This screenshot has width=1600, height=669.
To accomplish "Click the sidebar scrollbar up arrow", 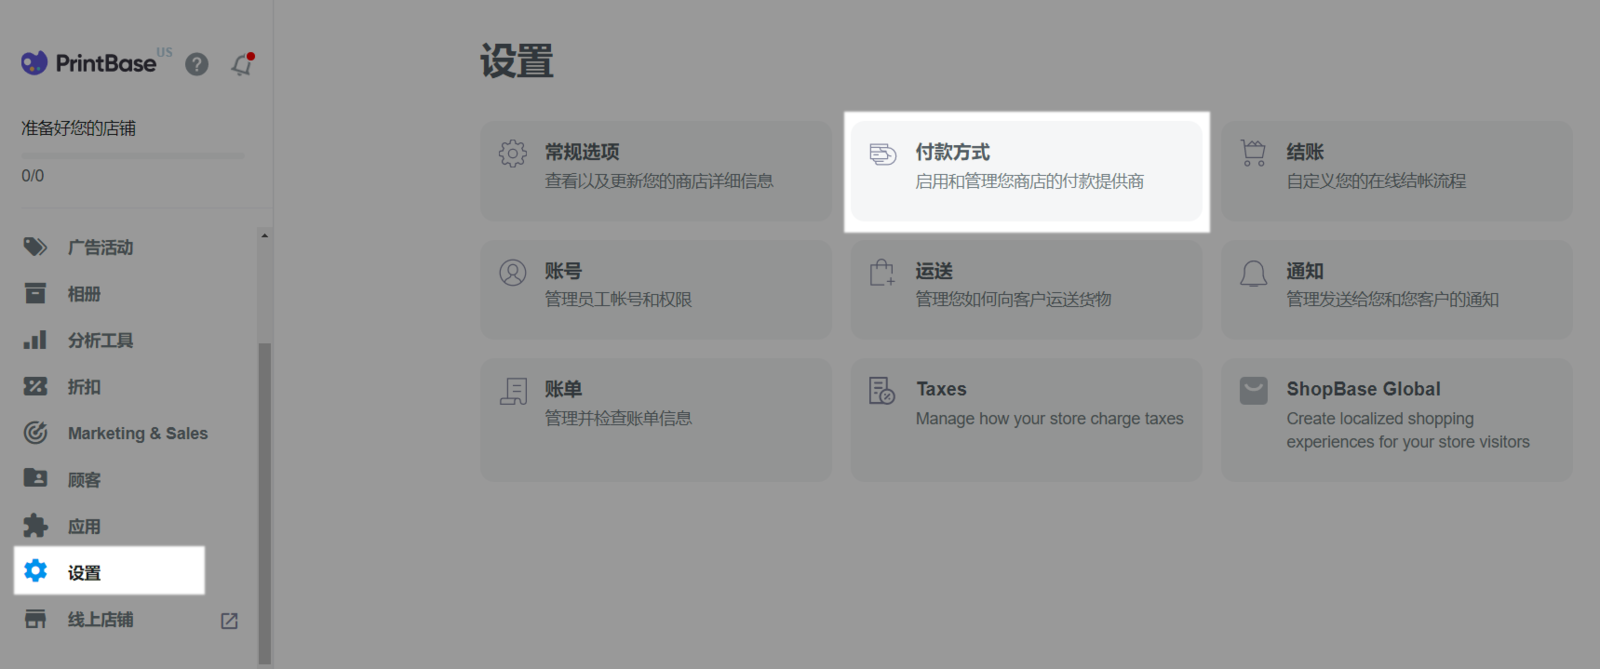I will (x=264, y=236).
